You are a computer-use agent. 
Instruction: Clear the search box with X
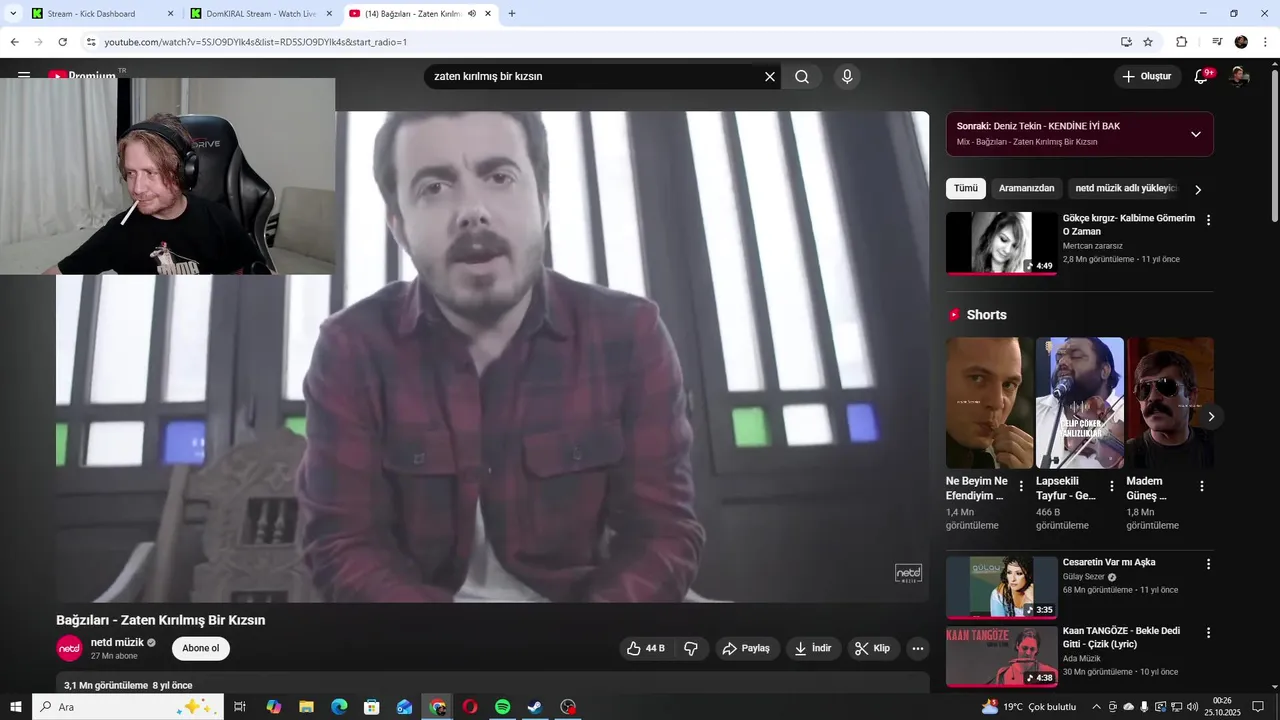click(770, 77)
